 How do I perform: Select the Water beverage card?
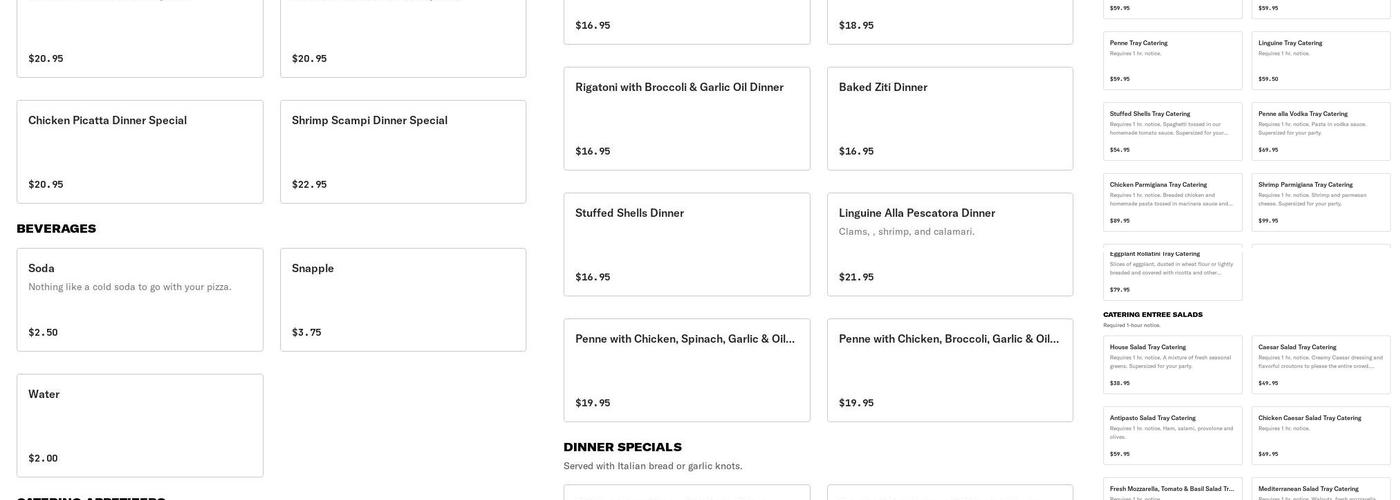[140, 425]
